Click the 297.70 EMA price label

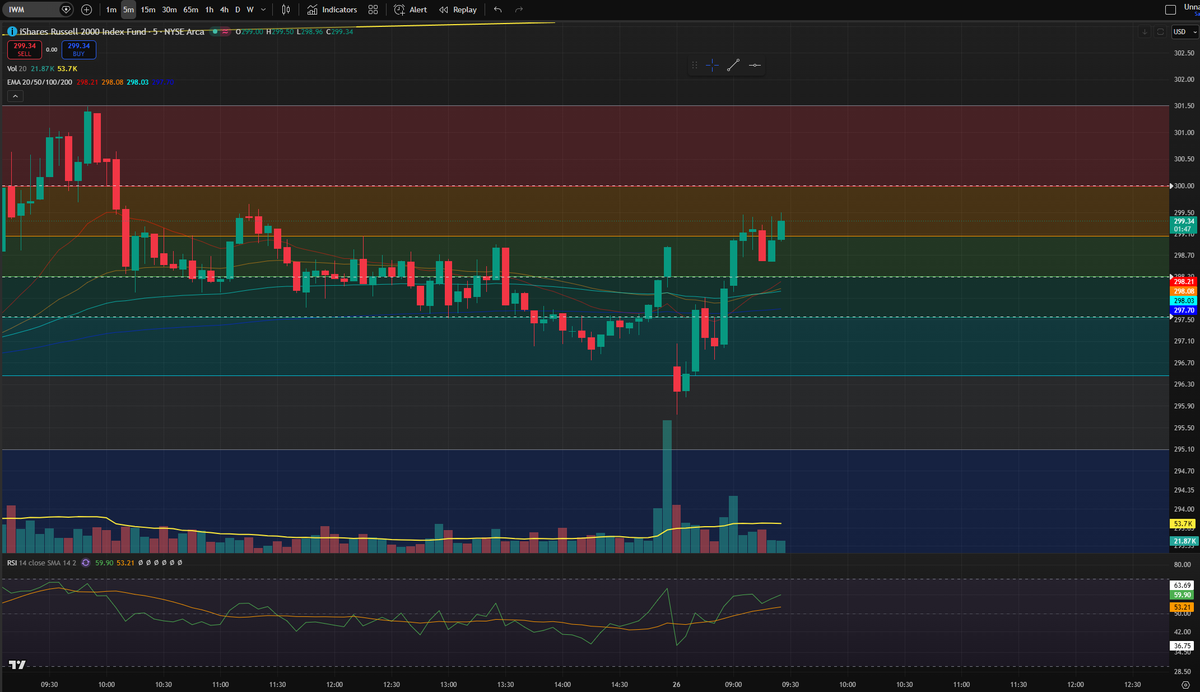click(1182, 310)
